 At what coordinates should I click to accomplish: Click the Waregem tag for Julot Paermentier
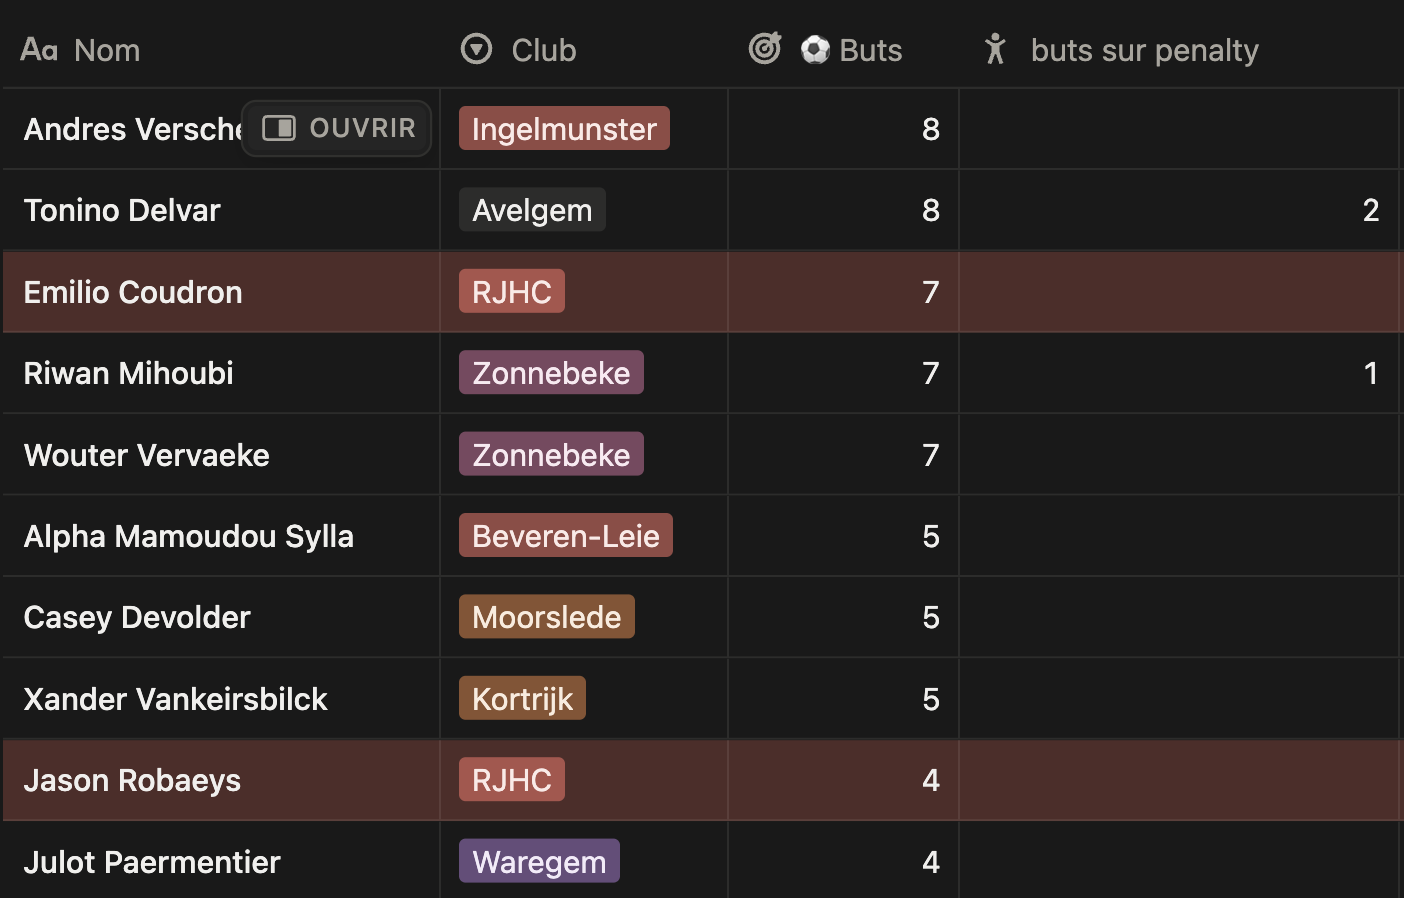pos(539,862)
